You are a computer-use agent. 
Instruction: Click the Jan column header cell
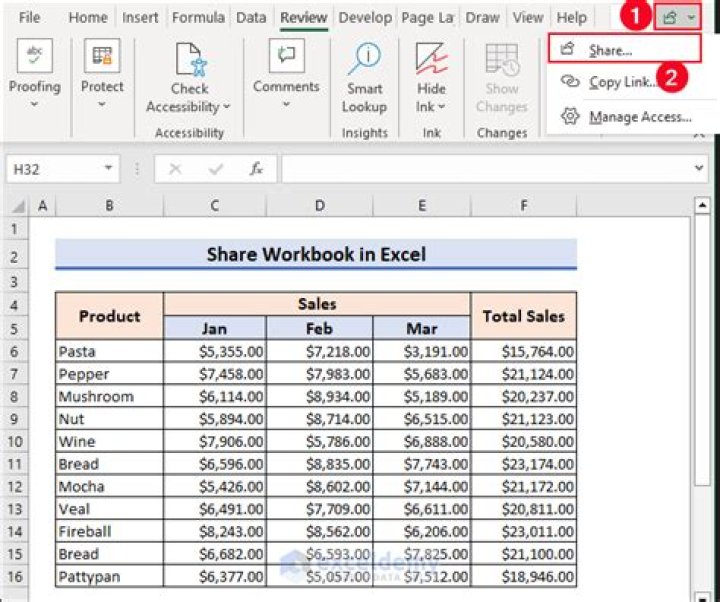tap(214, 328)
